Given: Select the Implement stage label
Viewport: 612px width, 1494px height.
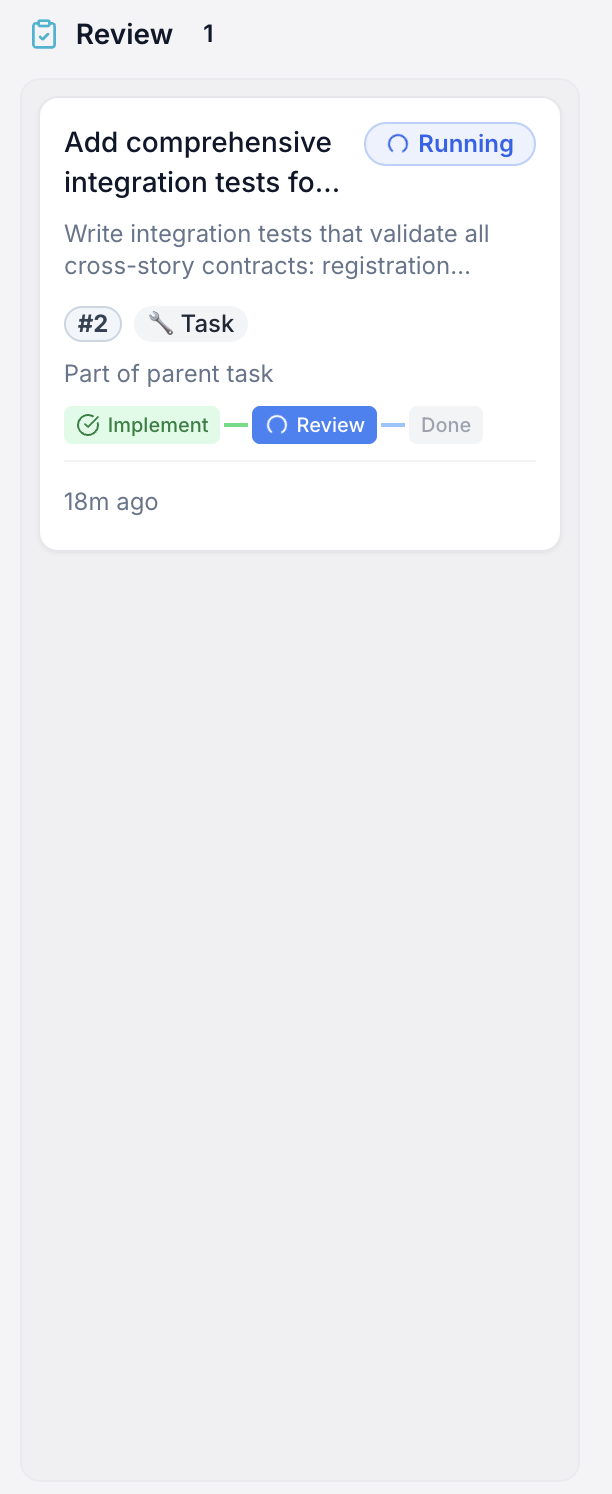Looking at the screenshot, I should 158,425.
